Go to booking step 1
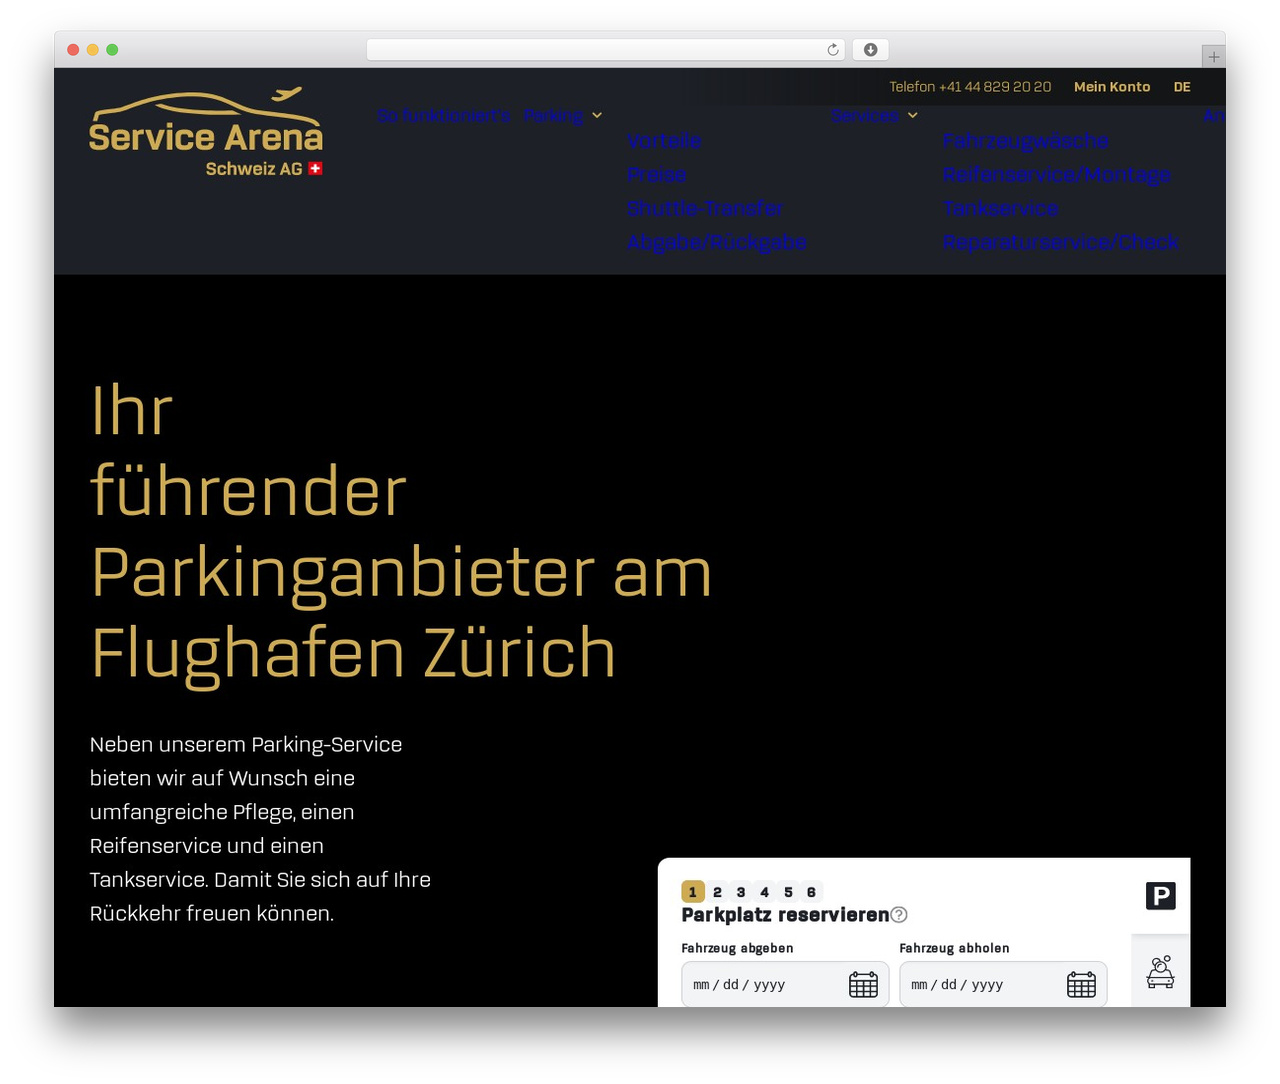 (693, 892)
